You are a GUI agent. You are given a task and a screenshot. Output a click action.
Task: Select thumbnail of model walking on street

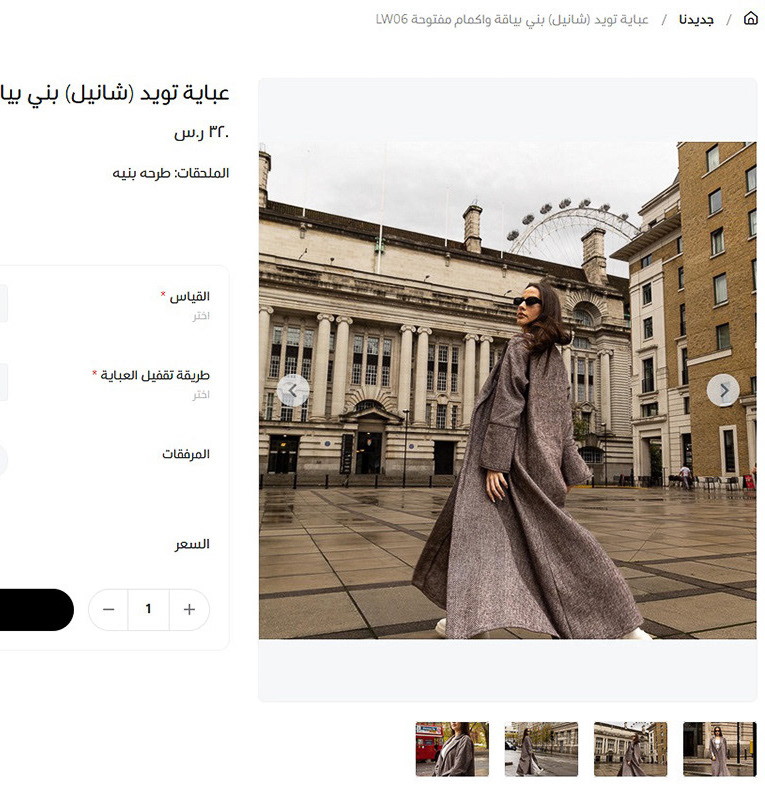click(x=541, y=749)
